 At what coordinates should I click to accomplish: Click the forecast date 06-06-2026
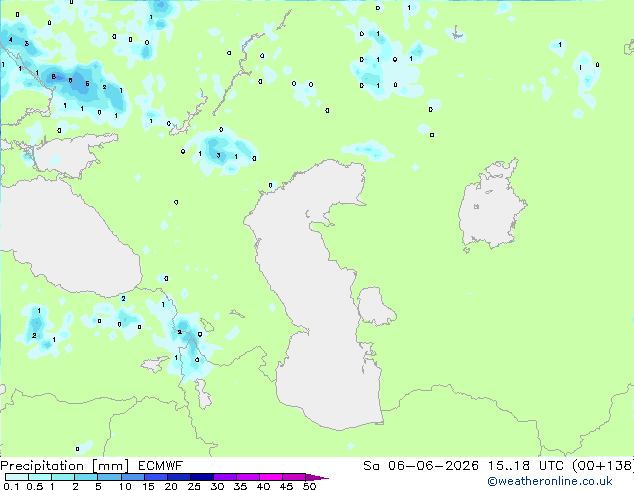click(433, 466)
